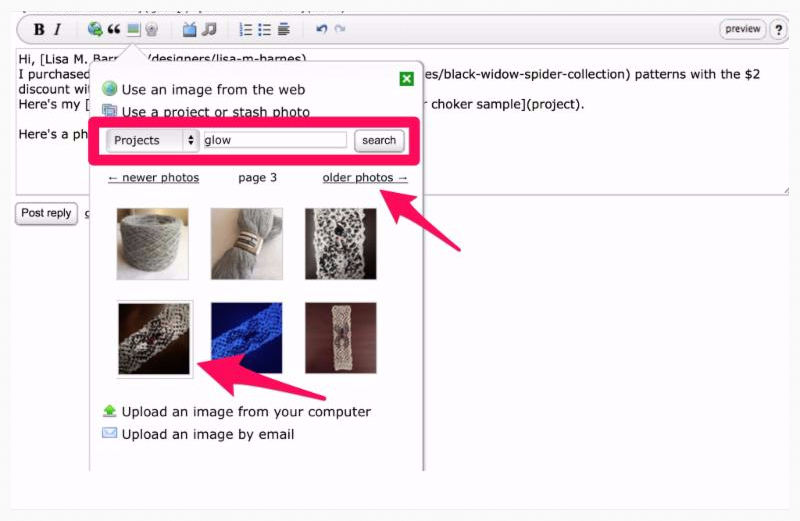Screen dimensions: 800x521
Task: Click the search field containing "glow"
Action: pos(275,140)
